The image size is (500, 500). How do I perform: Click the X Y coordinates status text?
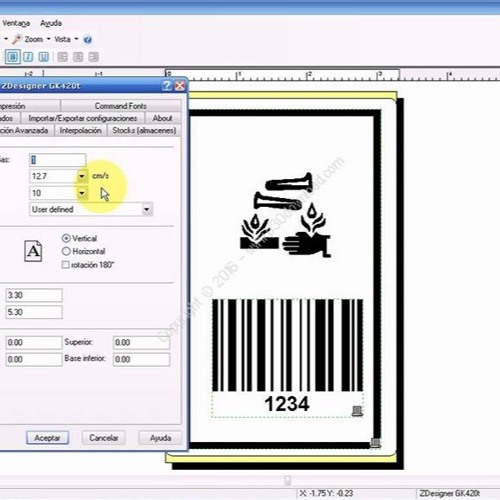coord(326,493)
